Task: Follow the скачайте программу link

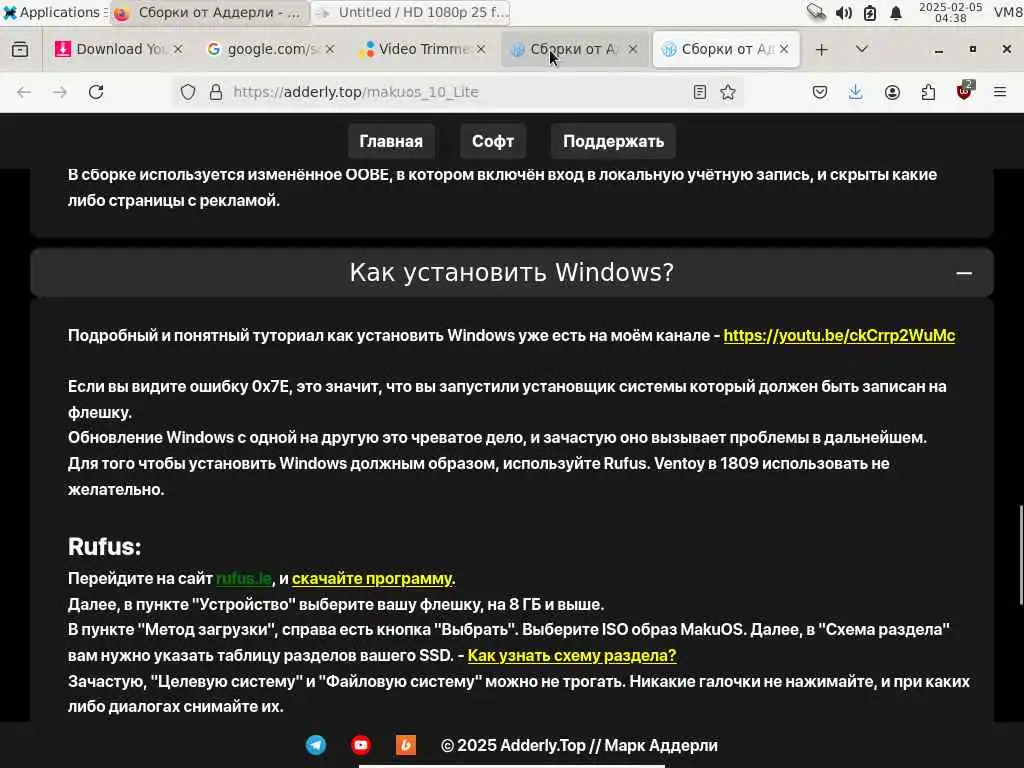Action: point(372,579)
